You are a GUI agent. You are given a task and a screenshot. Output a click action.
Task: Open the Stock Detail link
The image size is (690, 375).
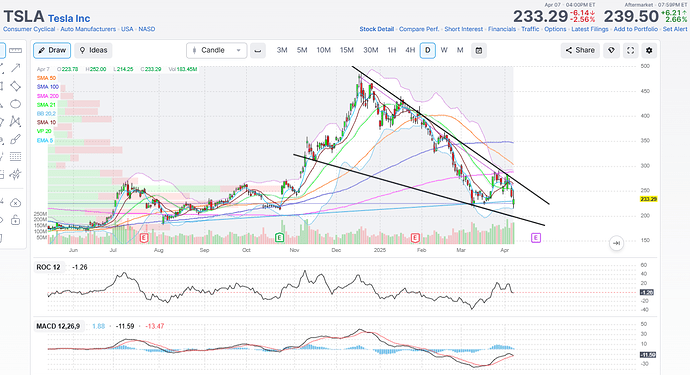(x=377, y=29)
